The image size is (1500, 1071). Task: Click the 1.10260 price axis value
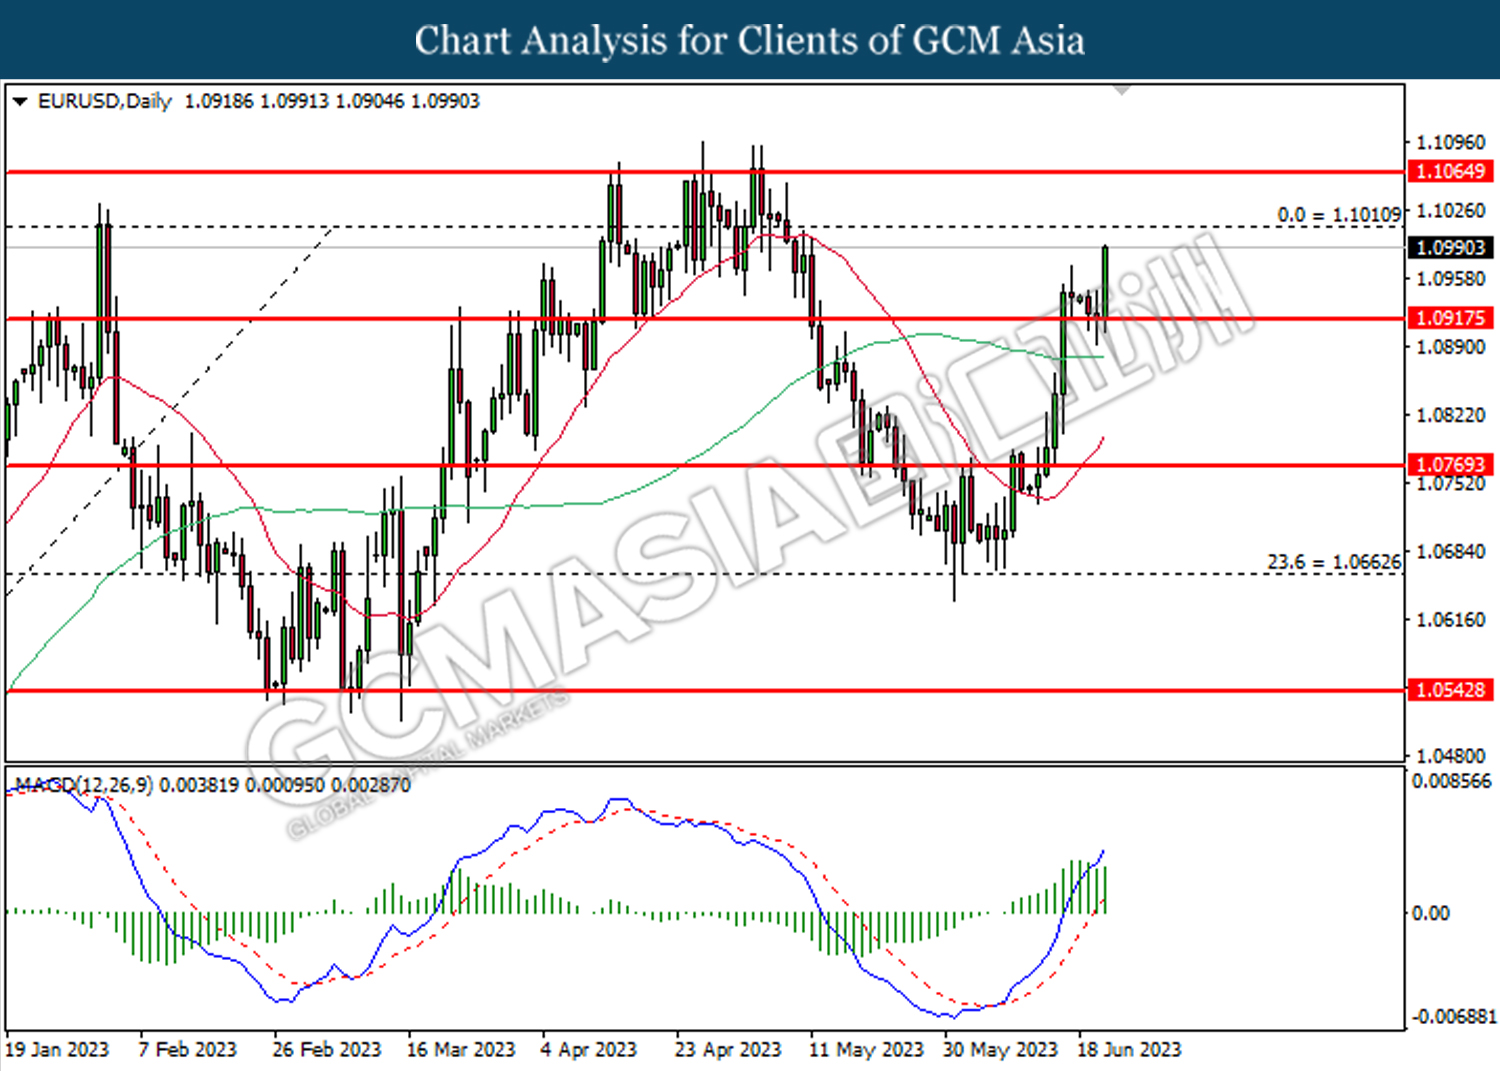(1452, 210)
